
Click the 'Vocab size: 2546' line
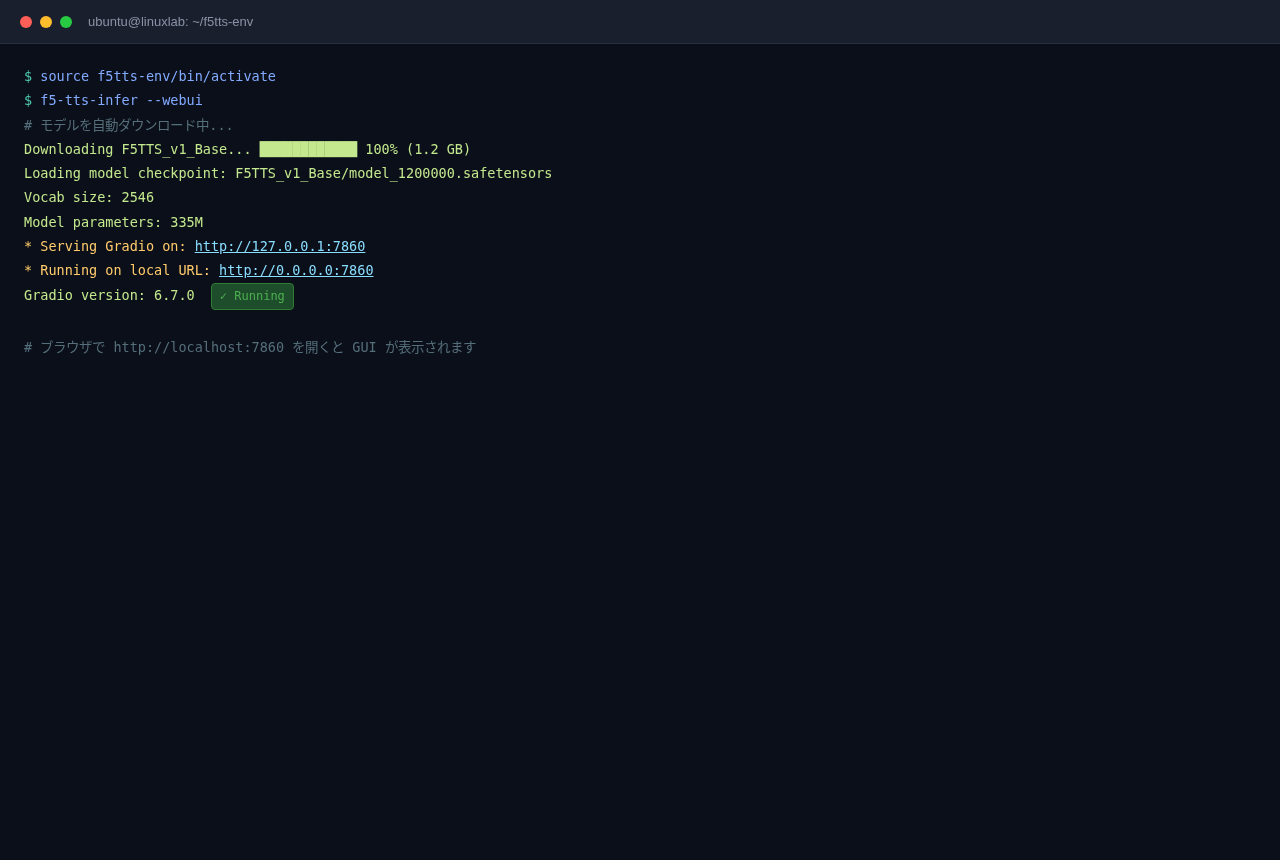89,197
